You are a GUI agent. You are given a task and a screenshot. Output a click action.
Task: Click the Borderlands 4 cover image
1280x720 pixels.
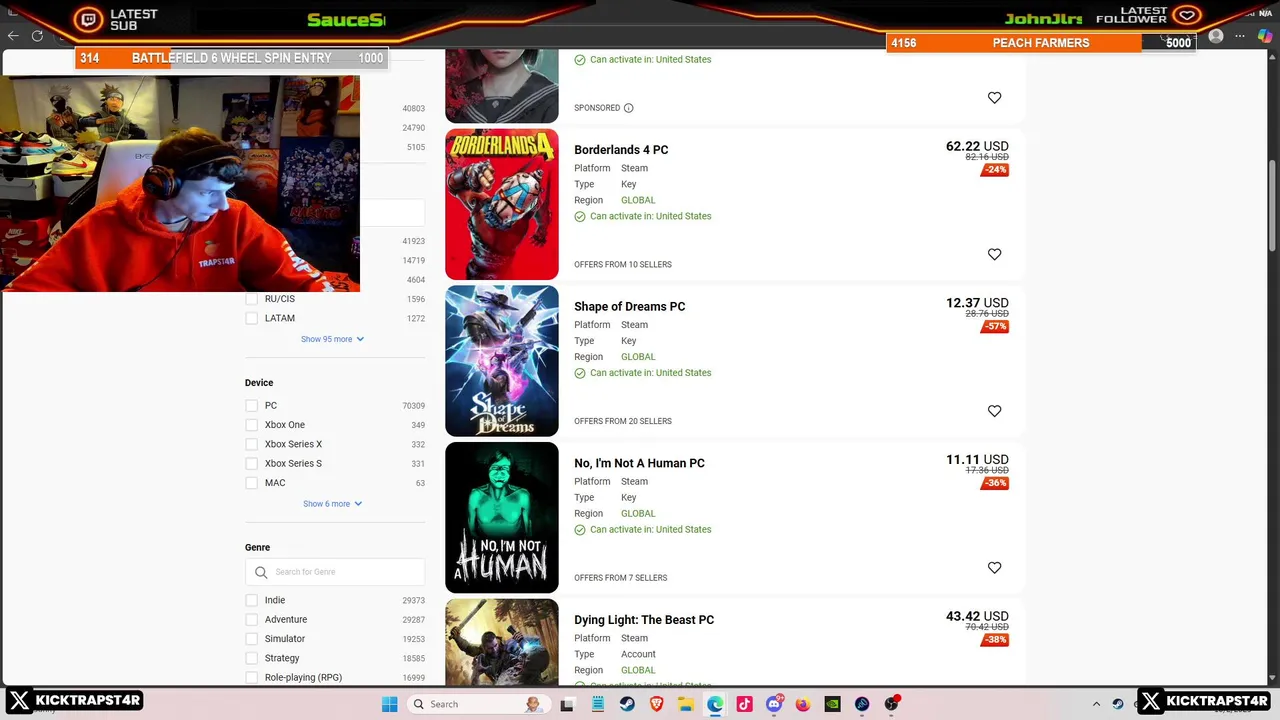502,204
